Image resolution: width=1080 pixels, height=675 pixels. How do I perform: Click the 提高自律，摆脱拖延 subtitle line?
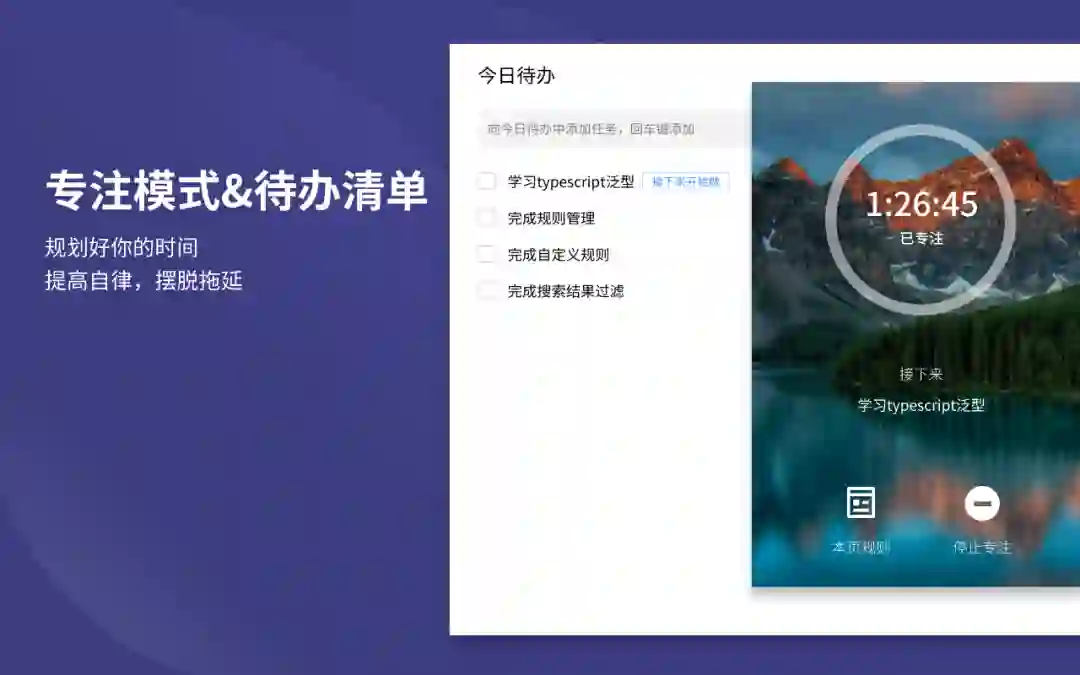(x=144, y=280)
